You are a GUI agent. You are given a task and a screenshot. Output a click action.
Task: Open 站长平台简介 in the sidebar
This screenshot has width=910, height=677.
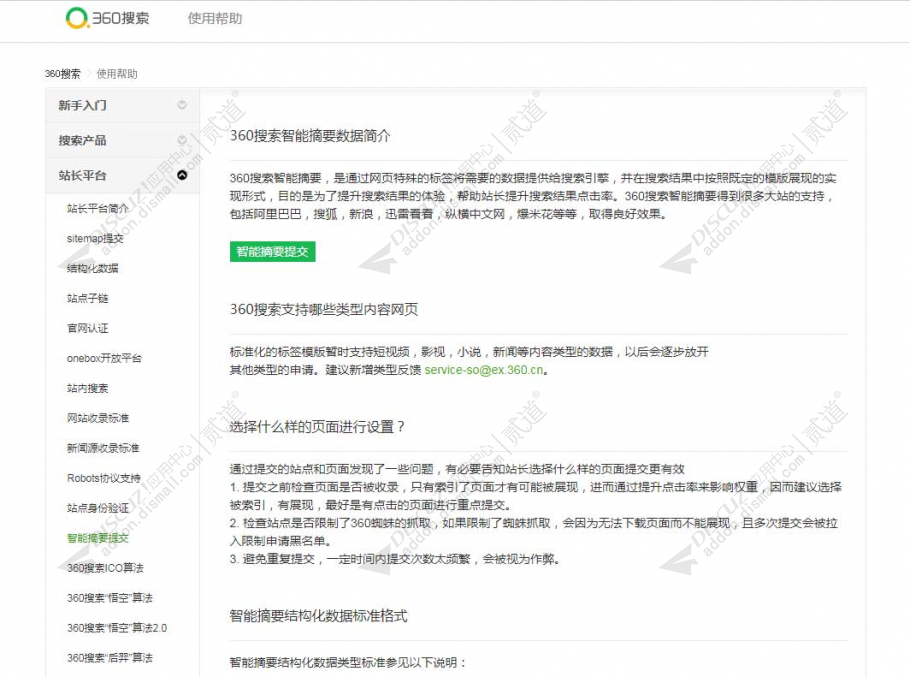coord(98,208)
